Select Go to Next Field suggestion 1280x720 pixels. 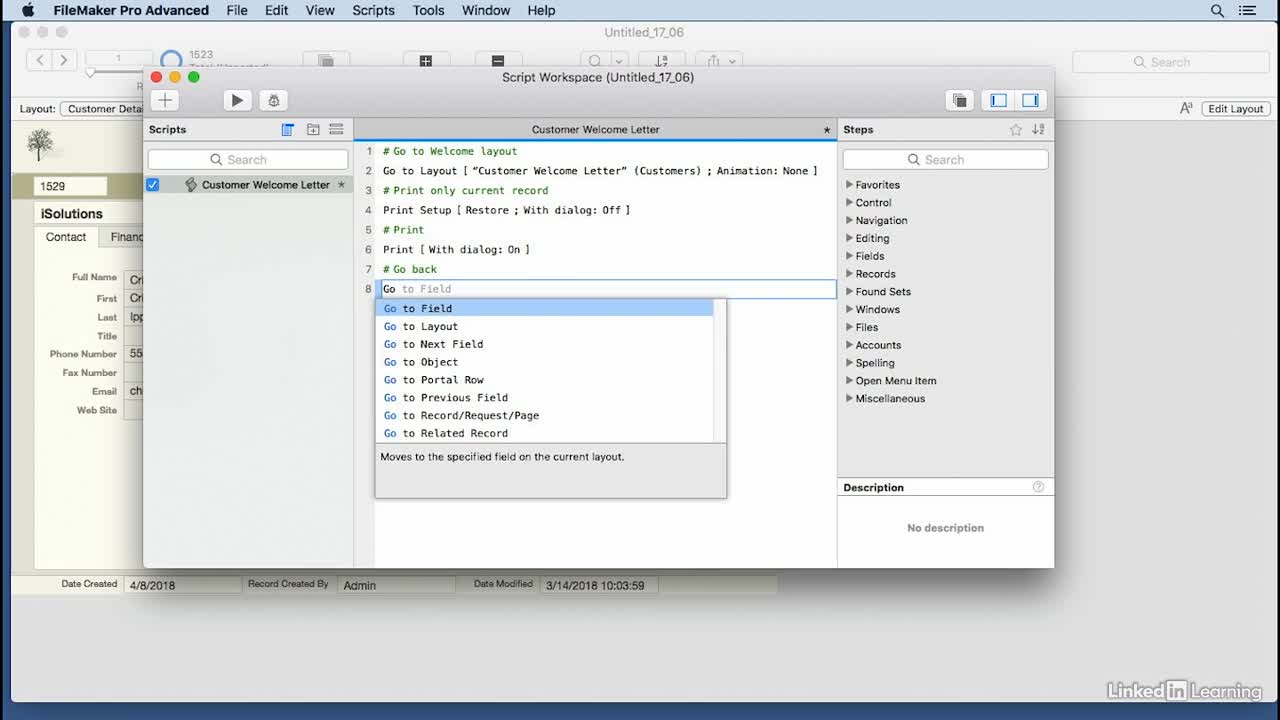click(545, 344)
